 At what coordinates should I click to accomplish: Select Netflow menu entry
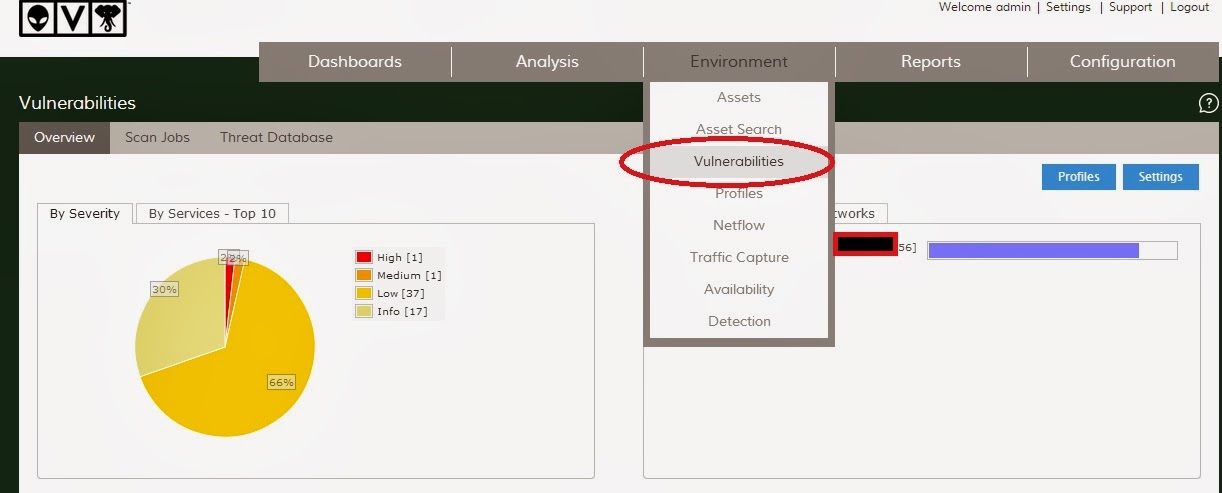(738, 225)
